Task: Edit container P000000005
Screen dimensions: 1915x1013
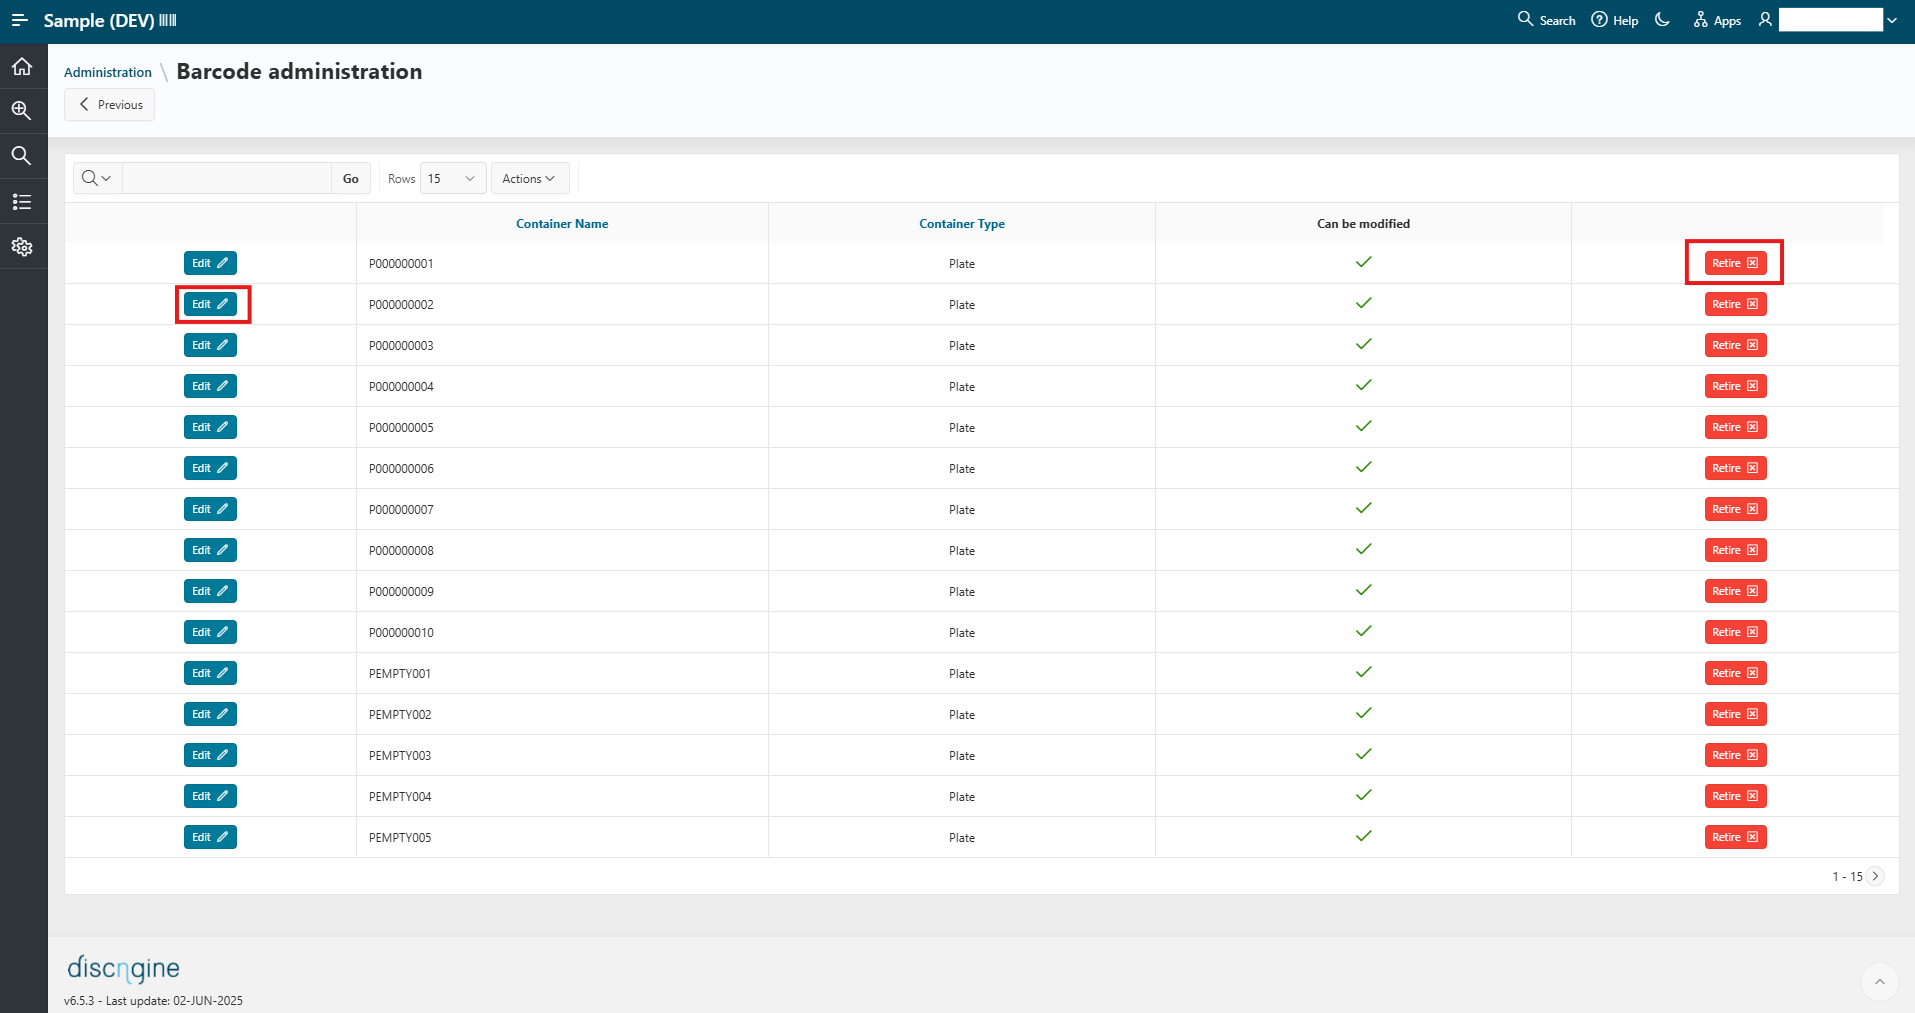Action: point(210,427)
